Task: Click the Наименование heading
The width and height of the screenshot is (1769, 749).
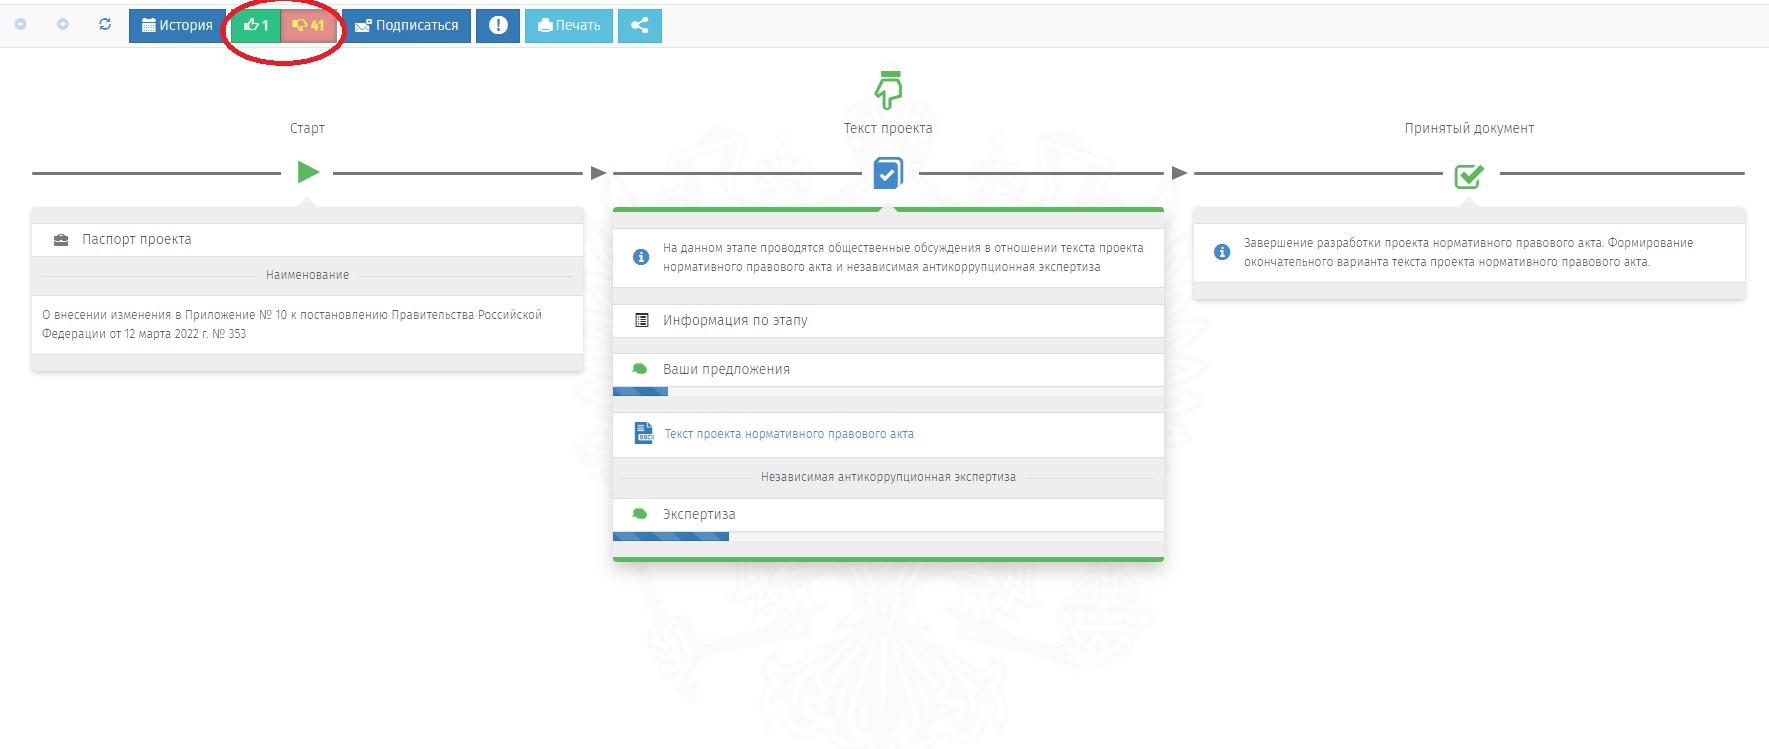Action: (307, 275)
